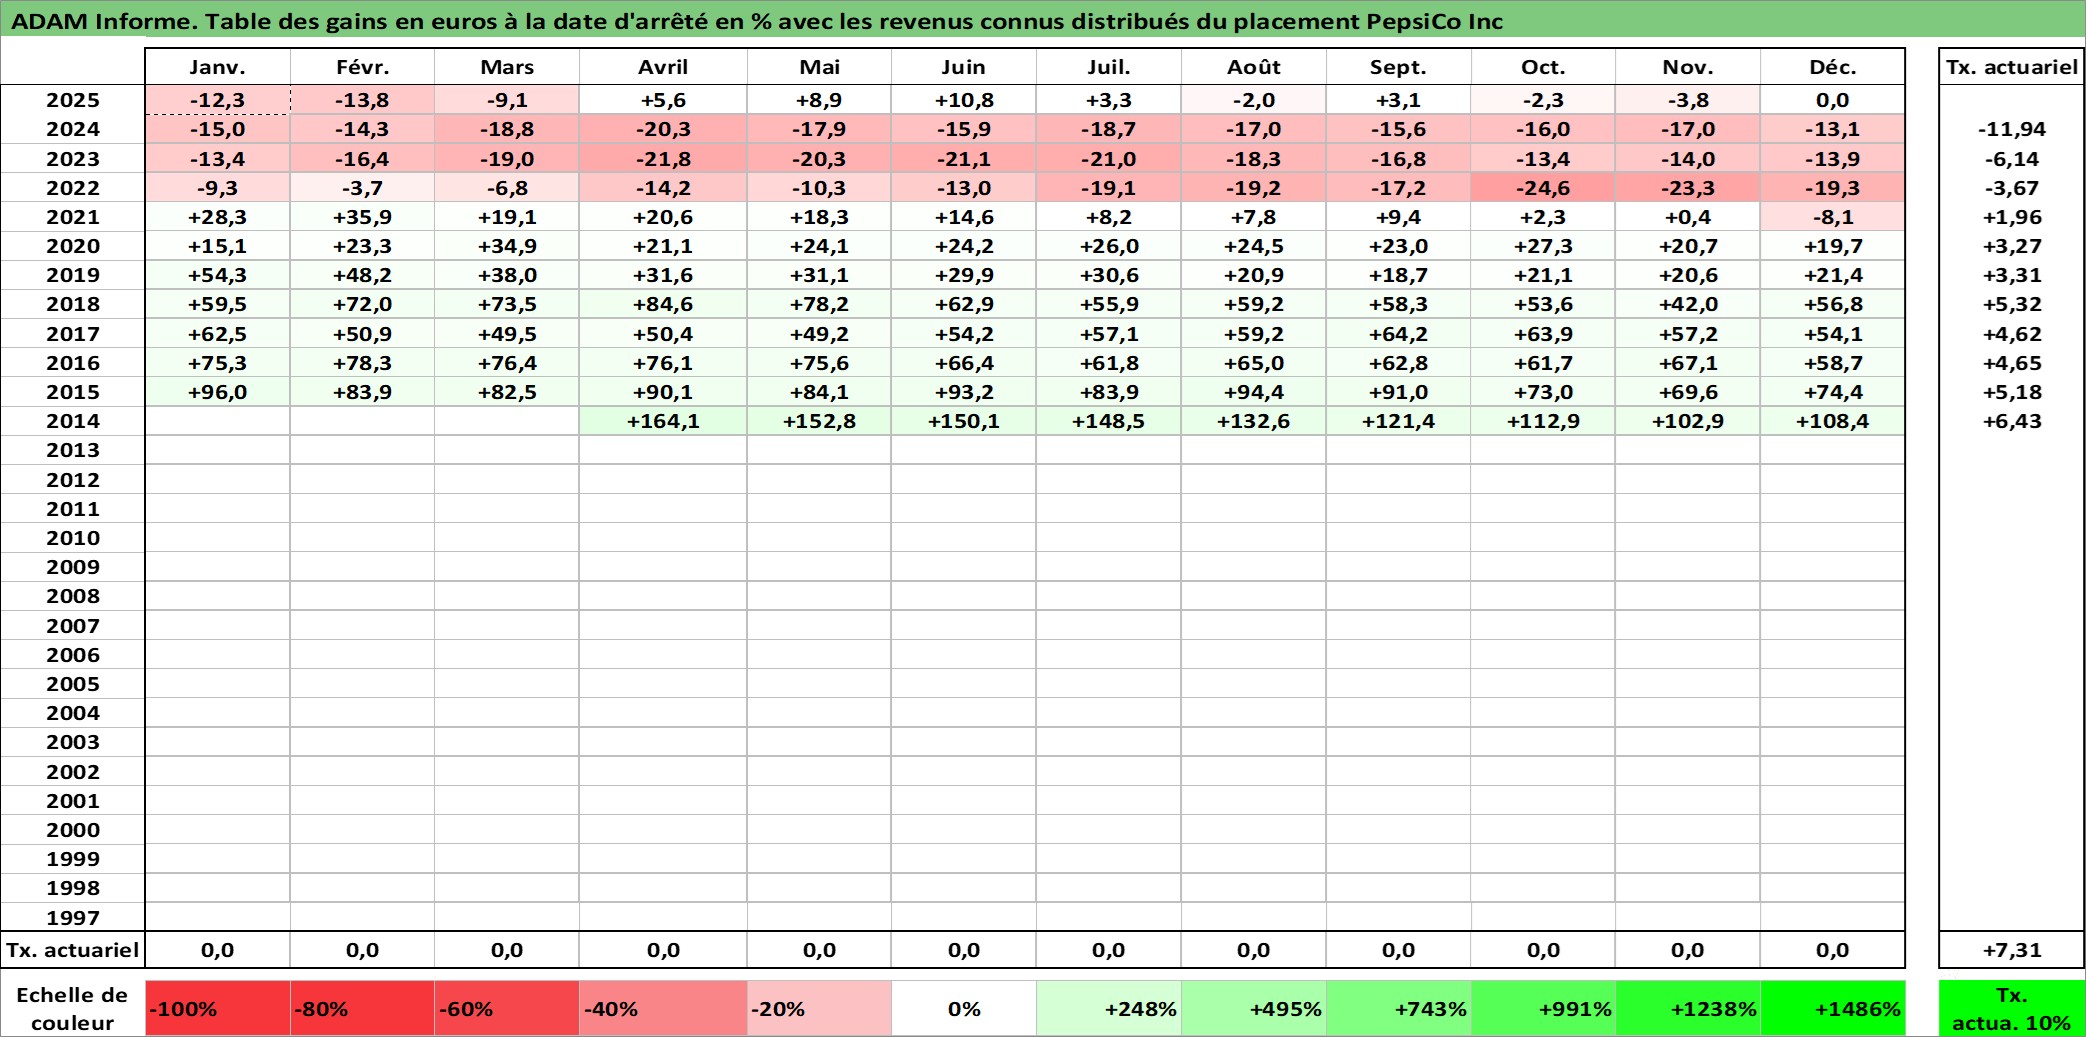Viewport: 2086px width, 1037px height.
Task: Click the Juil. column header
Action: click(x=1108, y=67)
